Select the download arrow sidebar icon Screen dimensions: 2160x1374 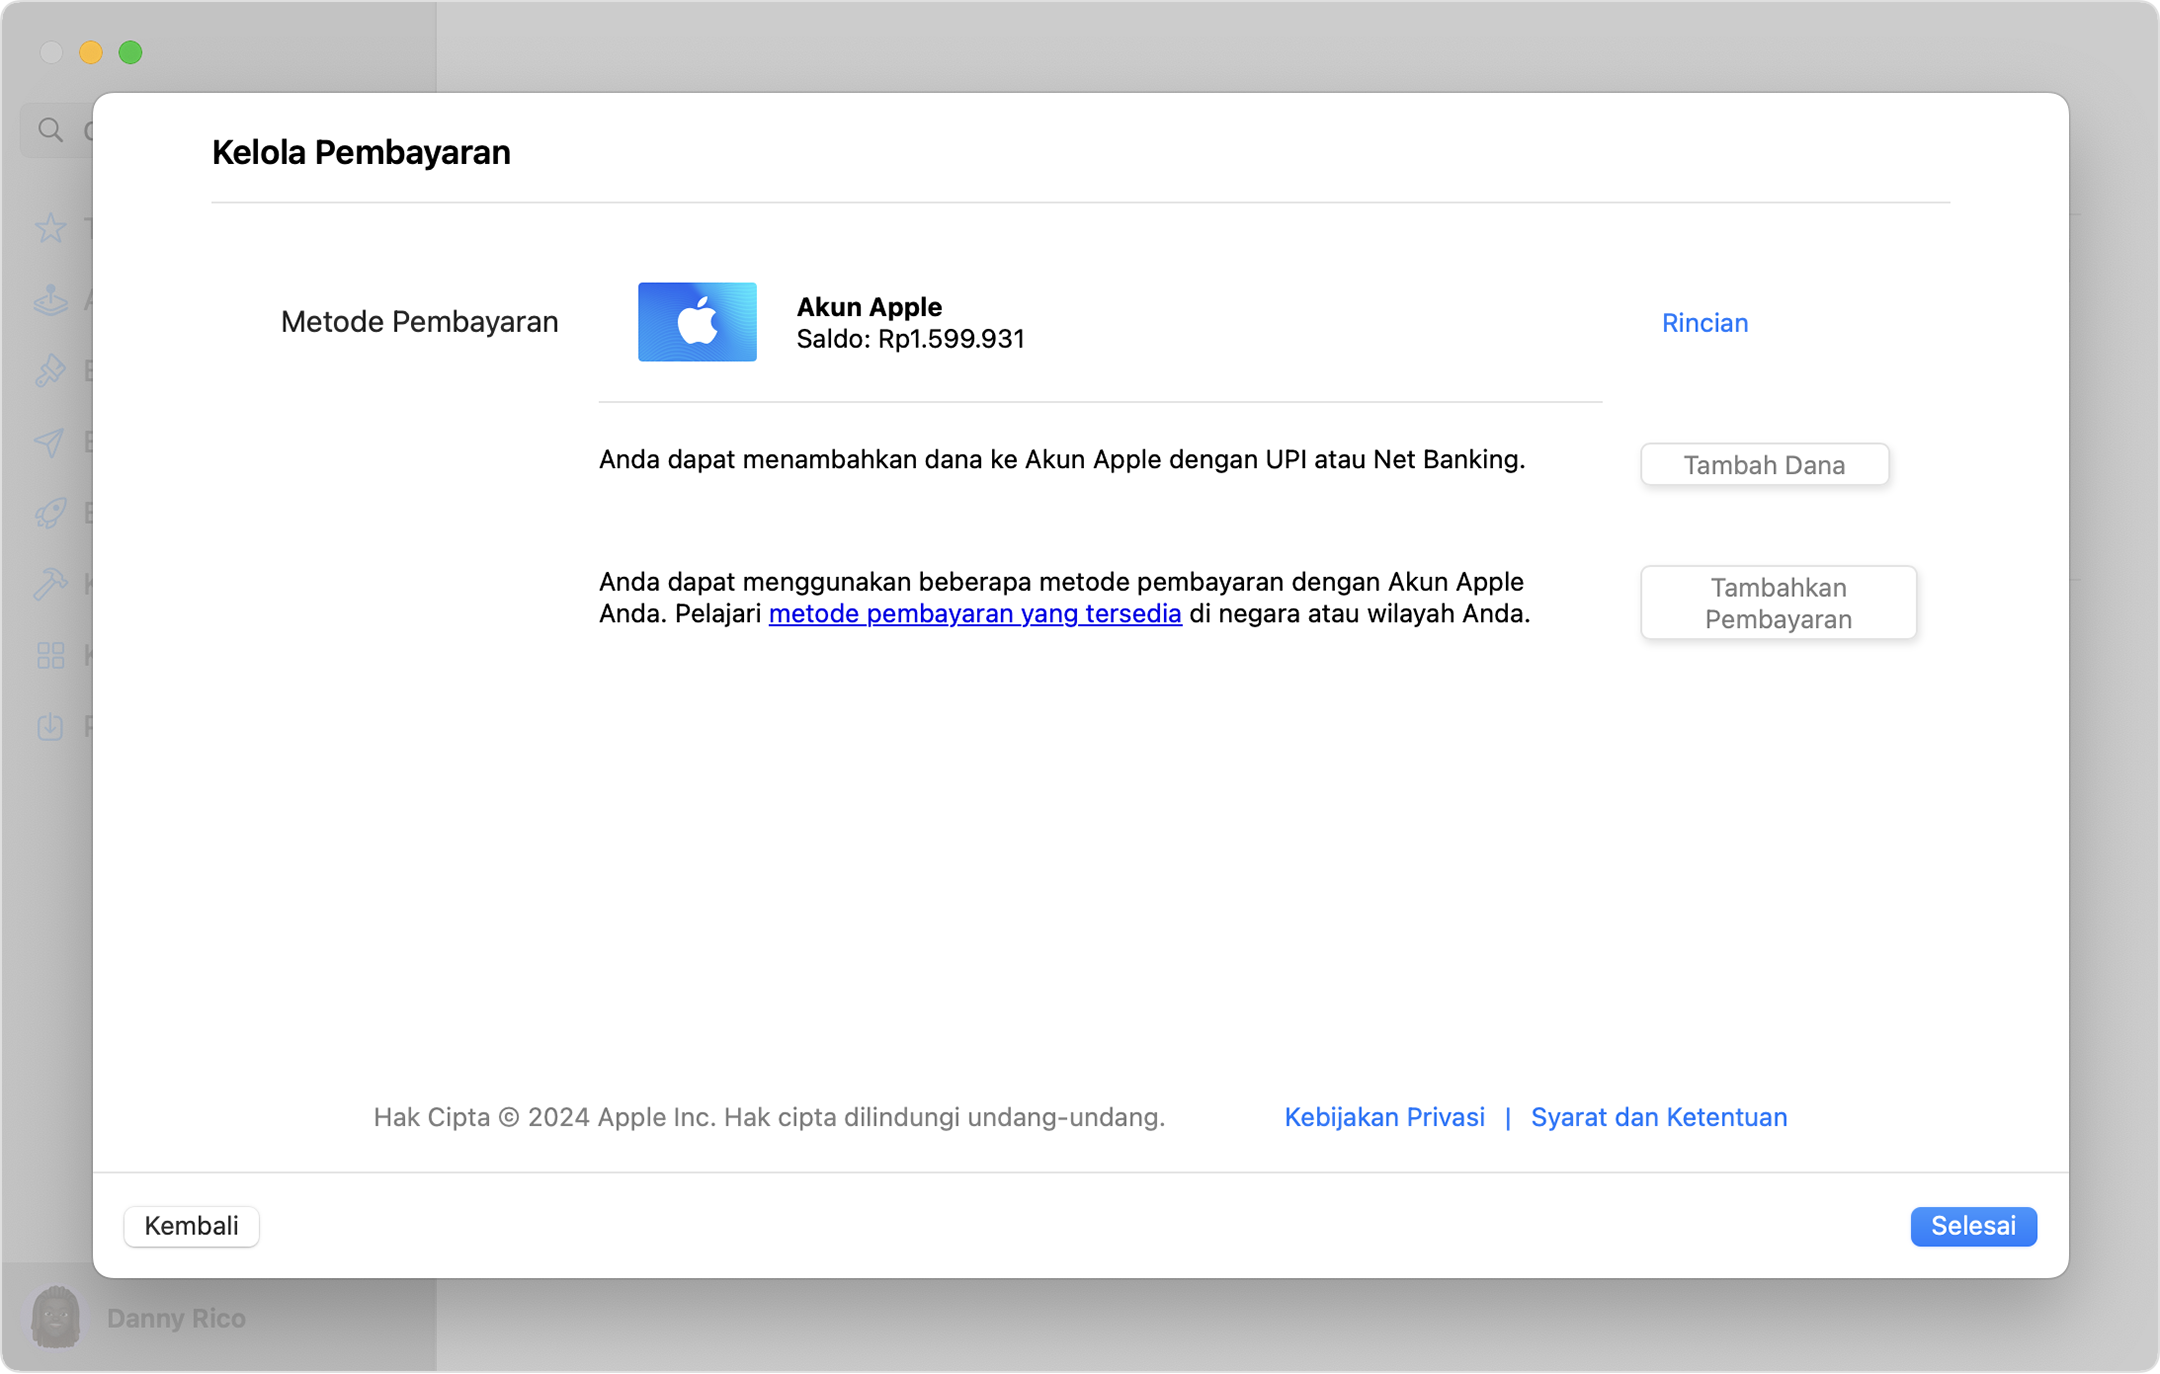(50, 726)
